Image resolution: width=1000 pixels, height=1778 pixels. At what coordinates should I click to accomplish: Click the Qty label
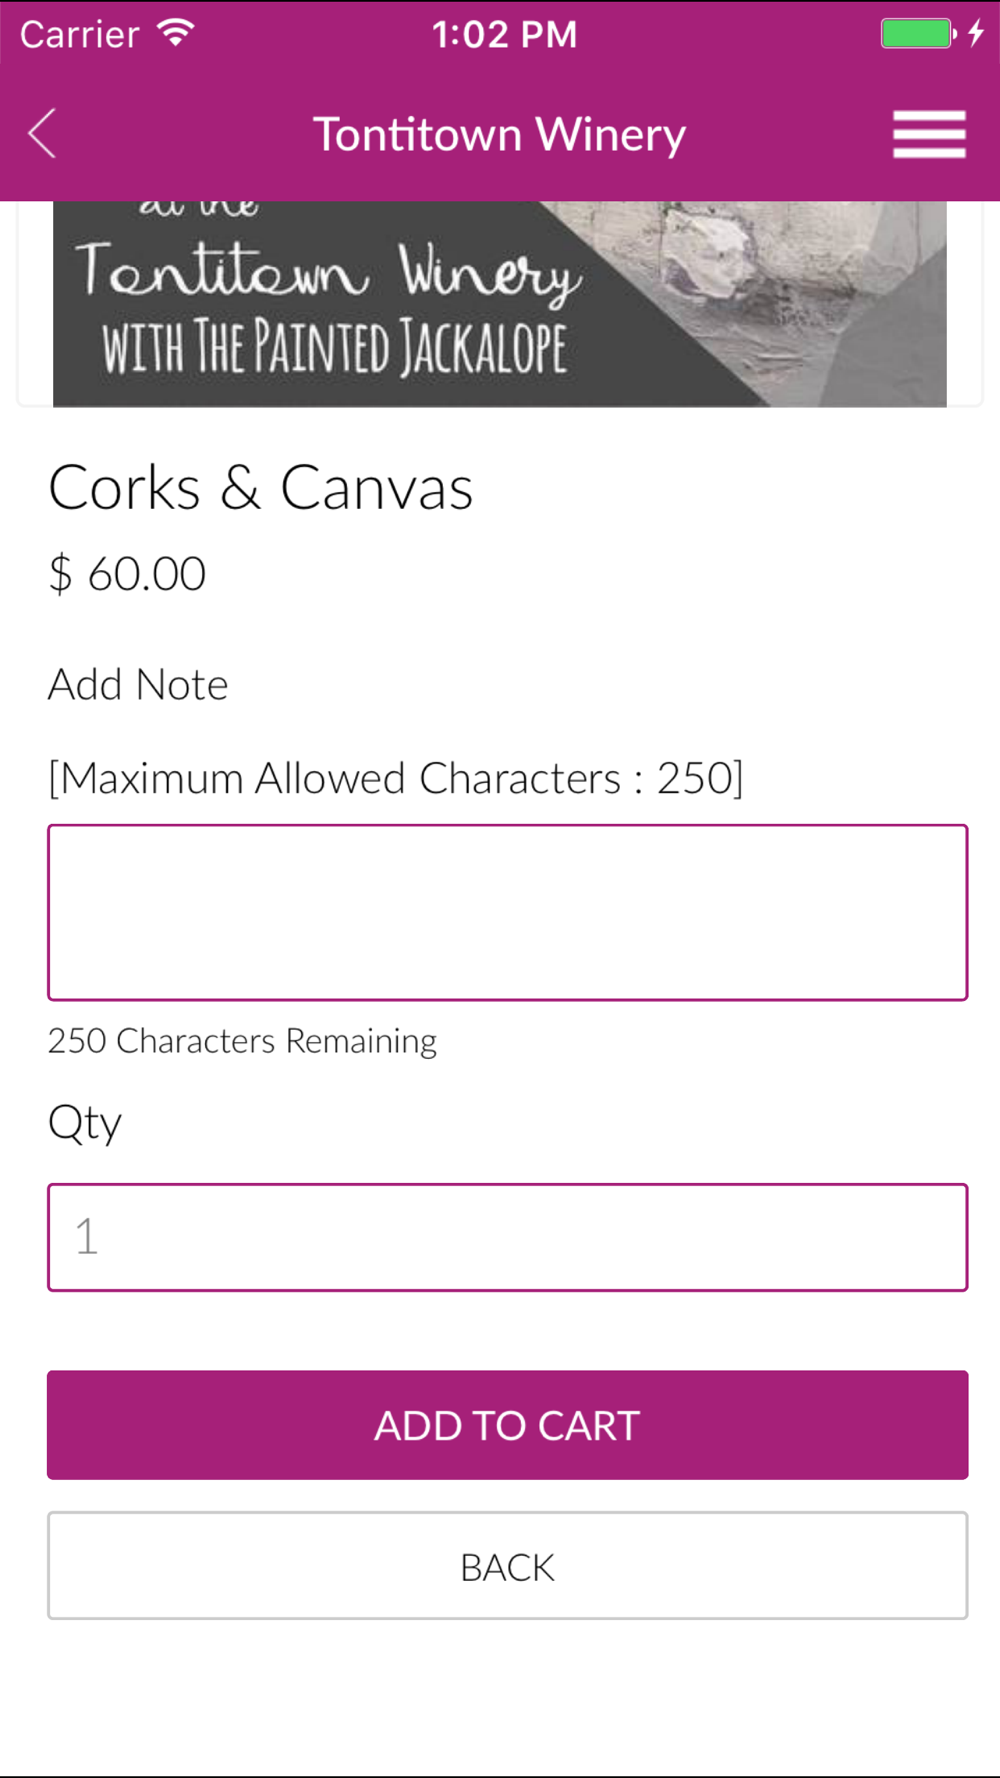point(85,1124)
